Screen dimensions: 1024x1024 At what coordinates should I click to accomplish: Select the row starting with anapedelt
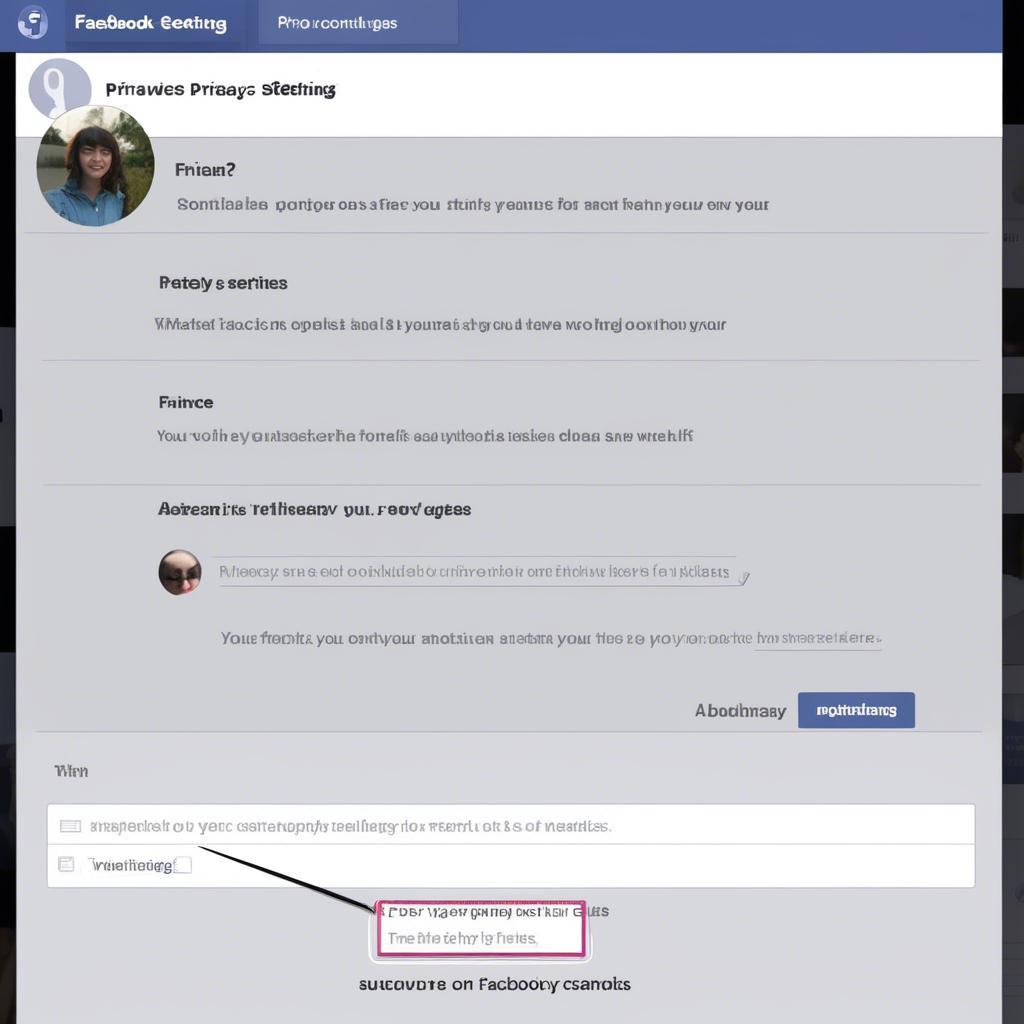point(511,825)
